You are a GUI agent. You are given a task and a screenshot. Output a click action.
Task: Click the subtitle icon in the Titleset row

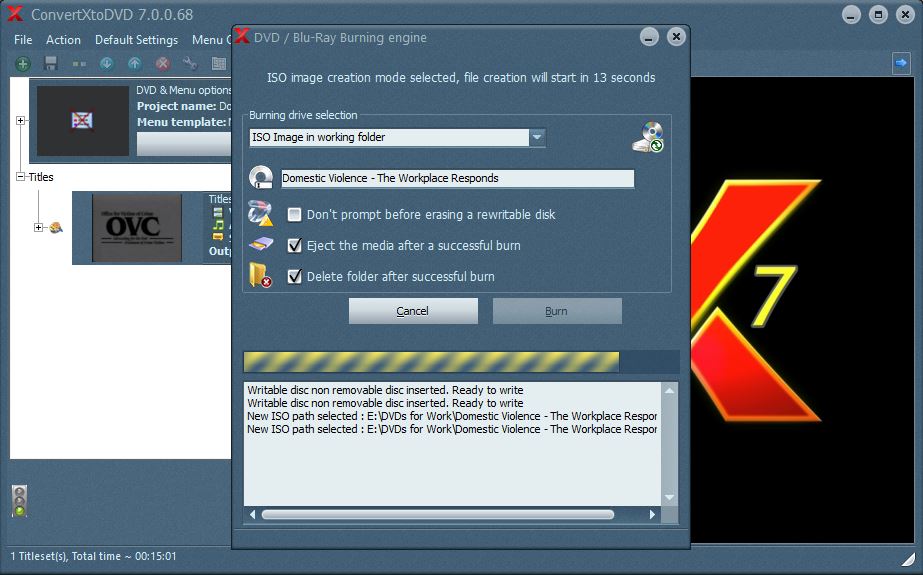218,237
